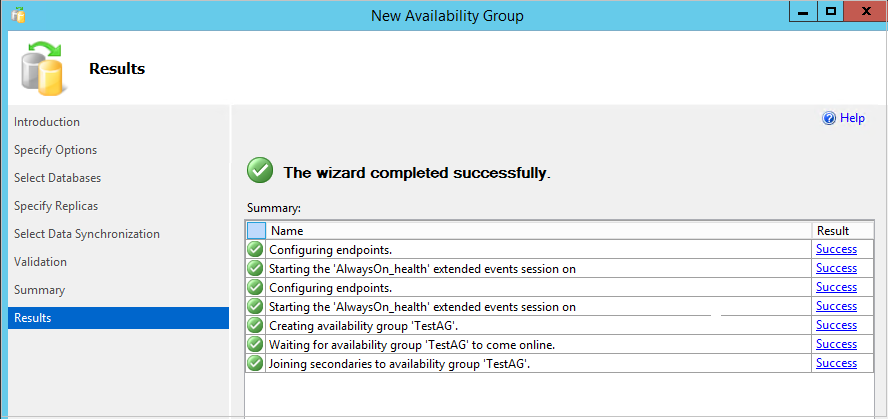Screen dimensions: 888x419
Task: Open Specify Replicas wizard page
Action: pyautogui.click(x=57, y=206)
